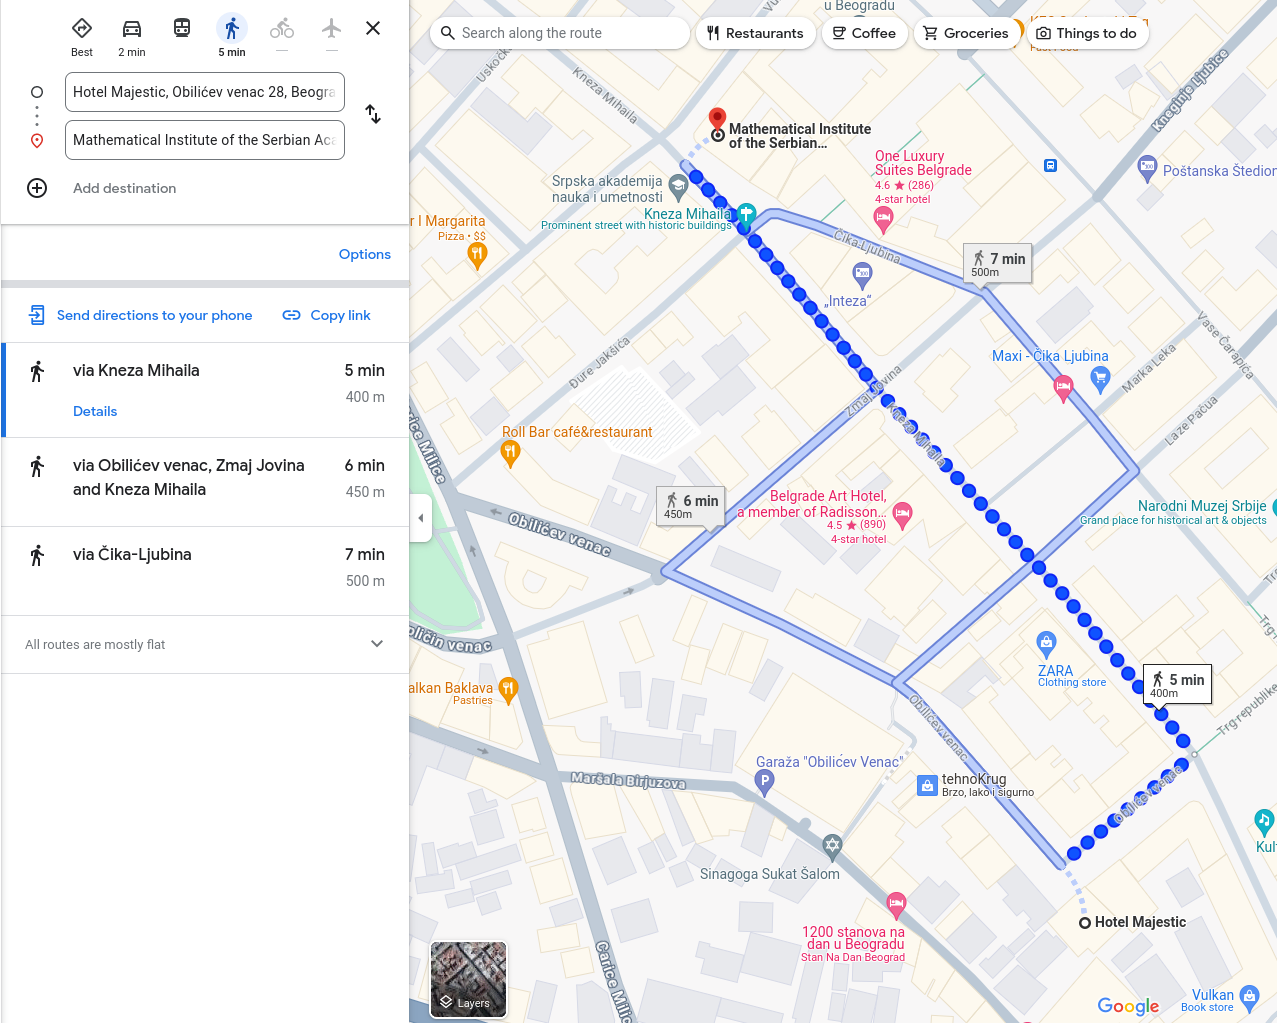This screenshot has width=1277, height=1023.
Task: Click the Poštanska Štedionica pin
Action: (x=1148, y=167)
